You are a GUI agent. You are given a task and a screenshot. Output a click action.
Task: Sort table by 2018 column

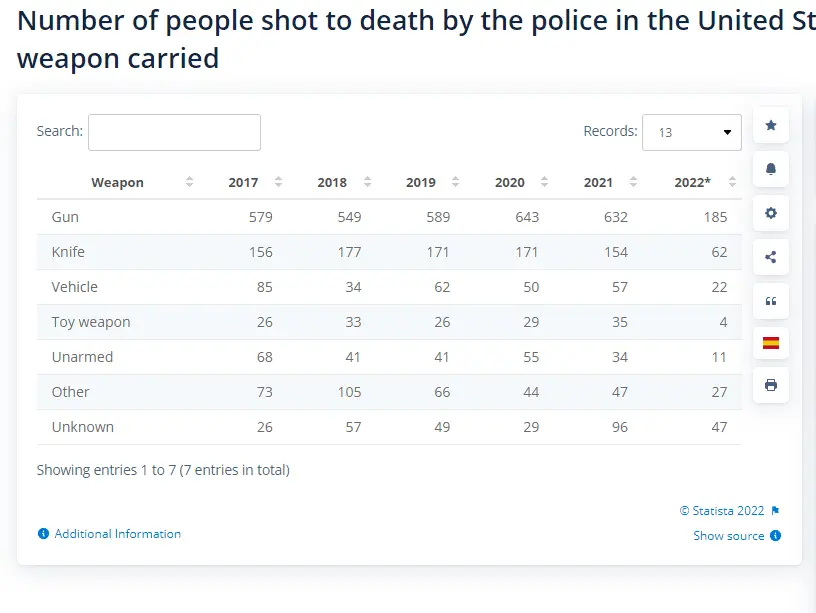[332, 182]
